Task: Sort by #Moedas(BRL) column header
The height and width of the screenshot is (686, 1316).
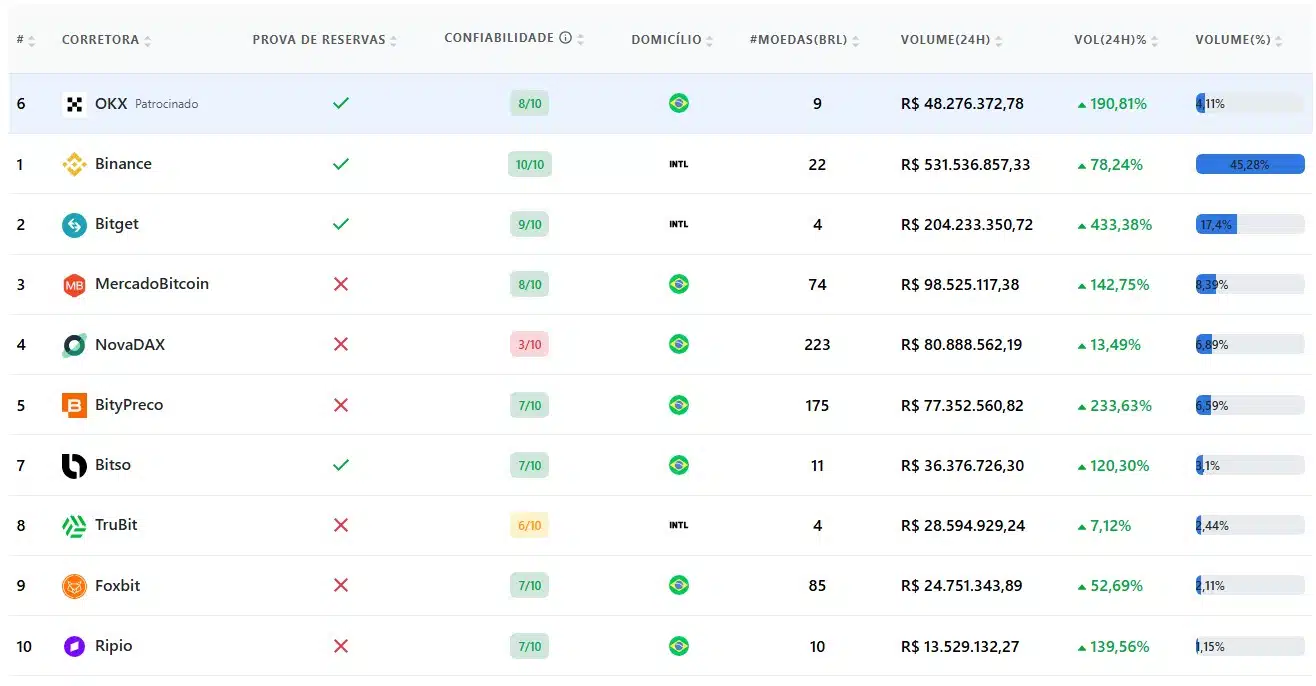Action: point(805,40)
